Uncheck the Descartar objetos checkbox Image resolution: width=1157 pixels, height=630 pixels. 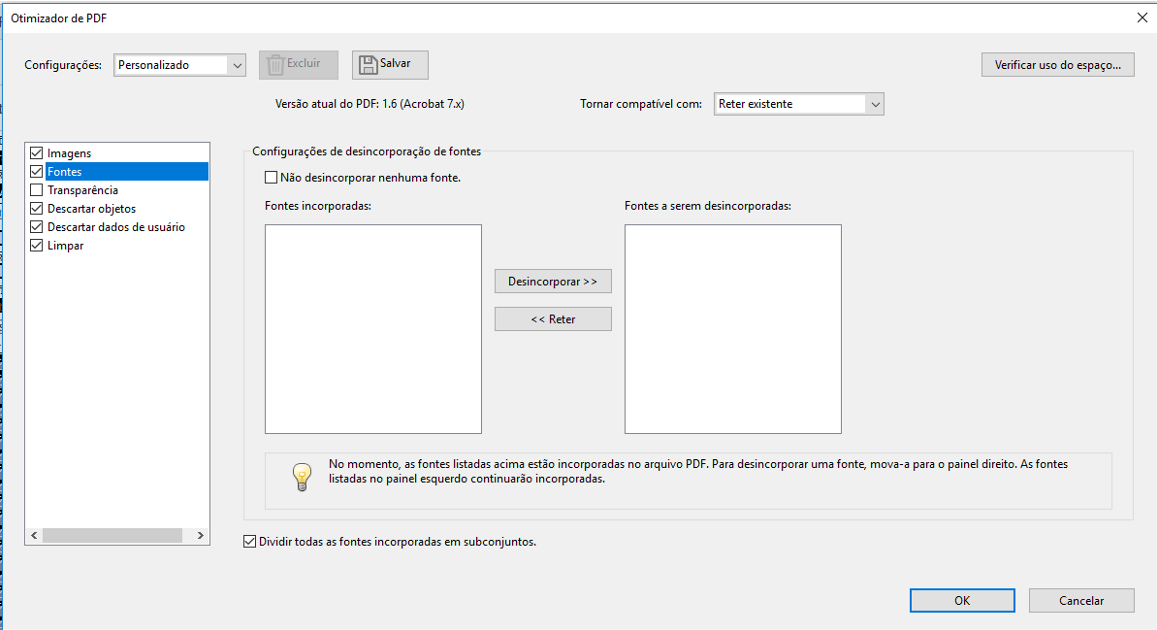coord(37,209)
